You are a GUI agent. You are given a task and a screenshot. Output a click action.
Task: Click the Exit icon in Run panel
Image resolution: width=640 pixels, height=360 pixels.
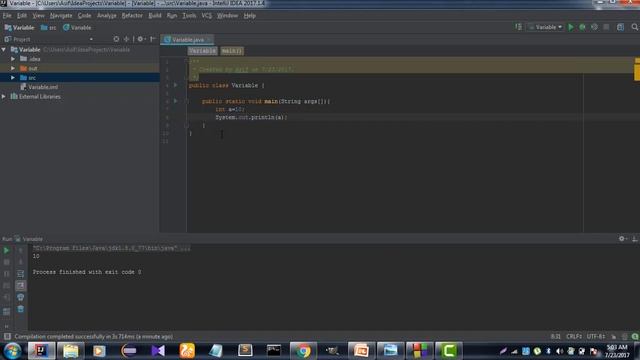tap(7, 298)
